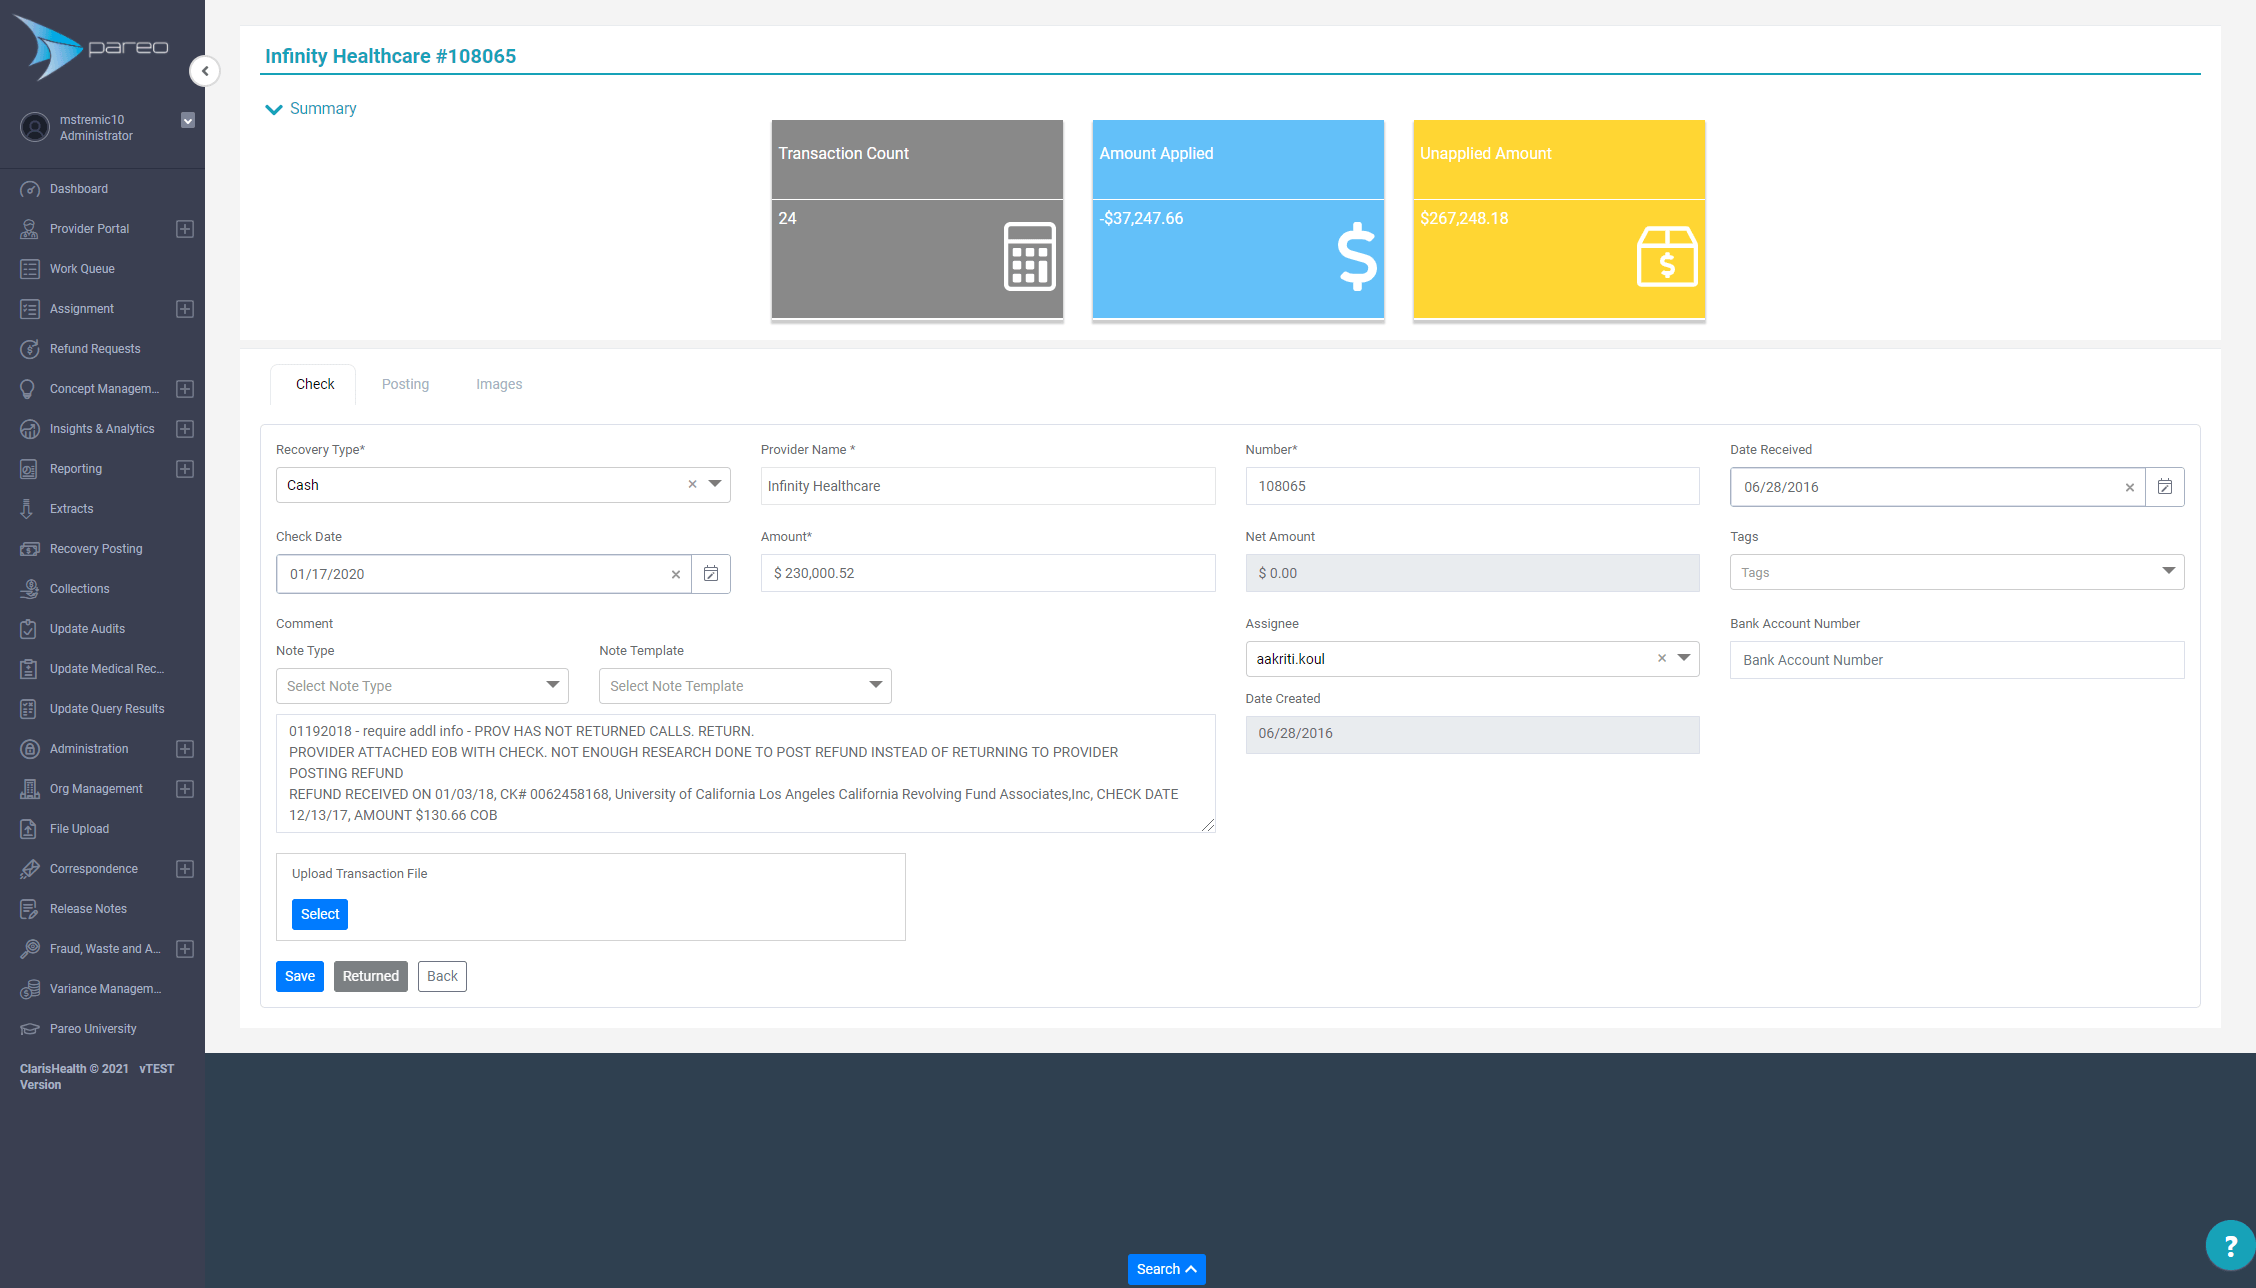
Task: Expand the Provider Portal submenu
Action: tap(185, 229)
